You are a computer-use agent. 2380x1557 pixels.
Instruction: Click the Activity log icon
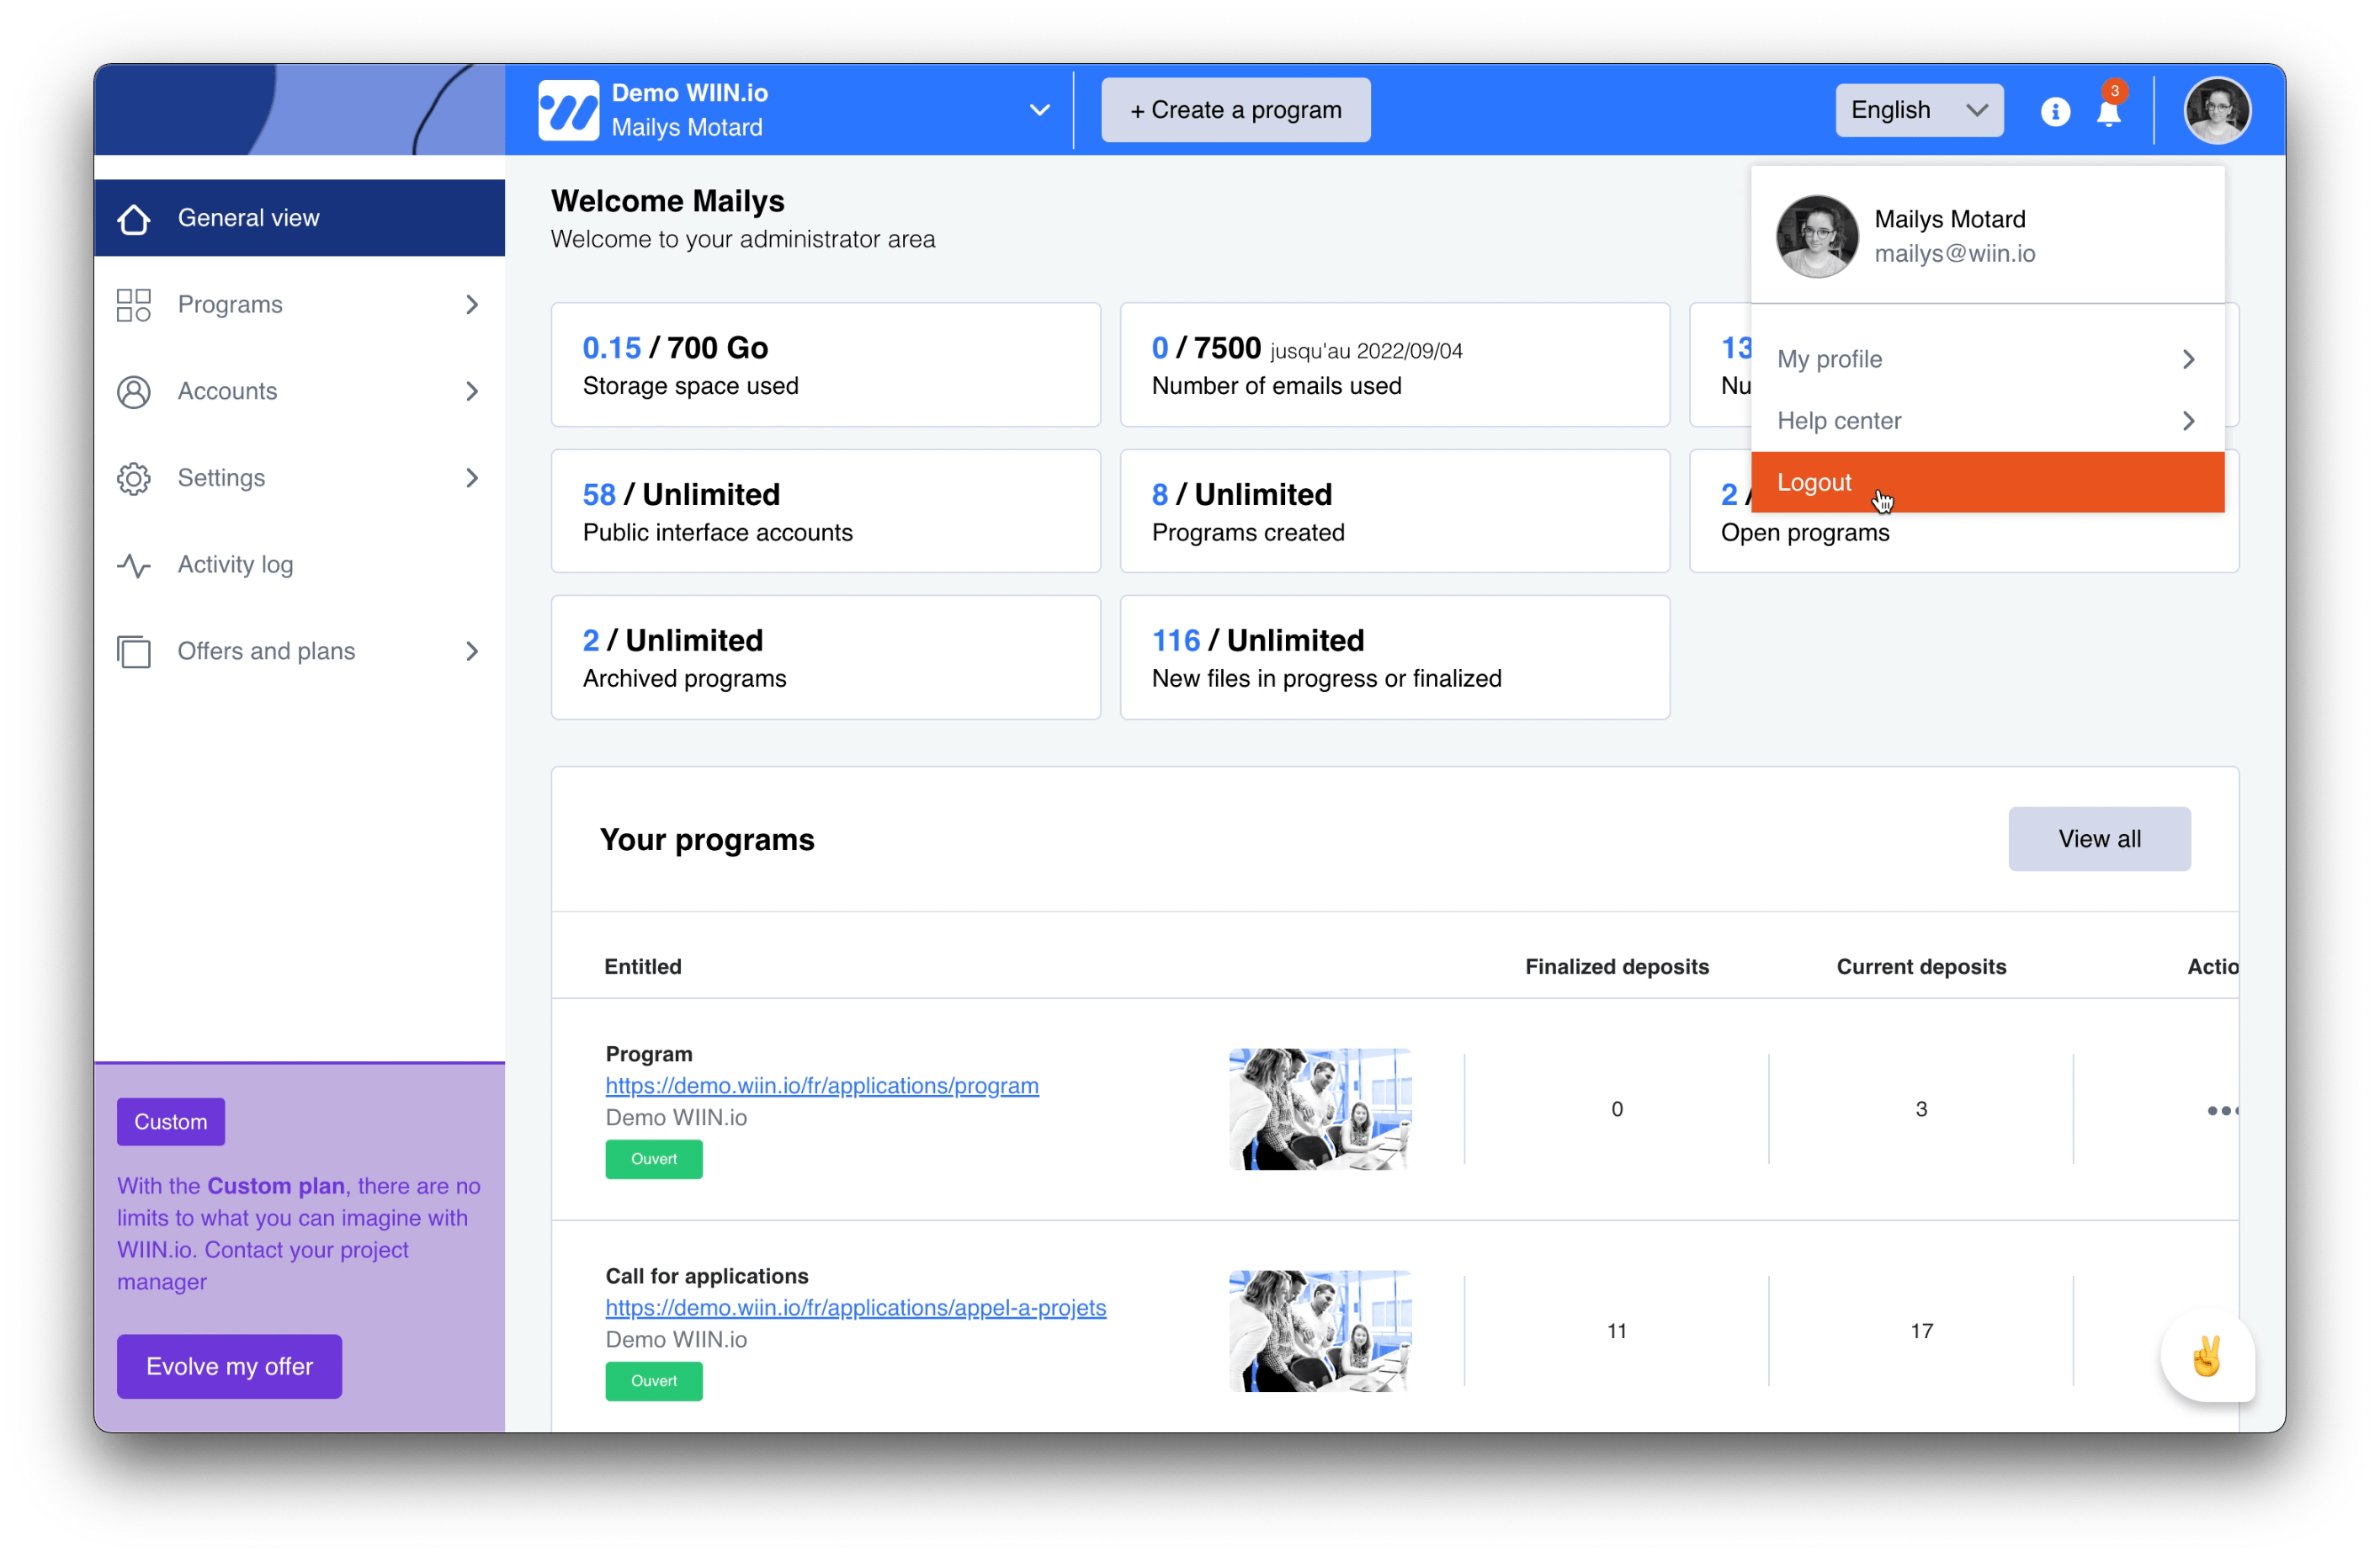click(x=135, y=563)
